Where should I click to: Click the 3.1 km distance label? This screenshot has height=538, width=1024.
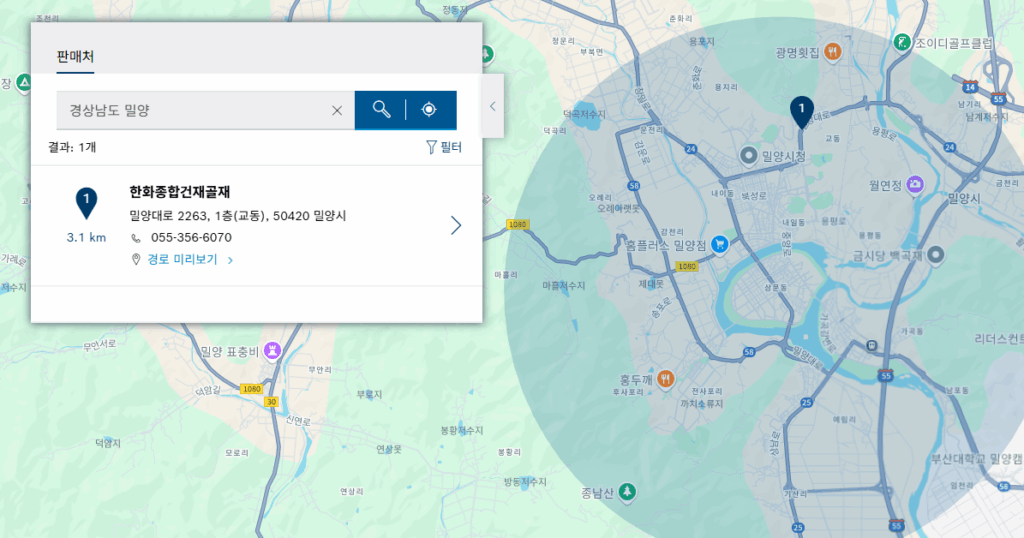point(86,238)
